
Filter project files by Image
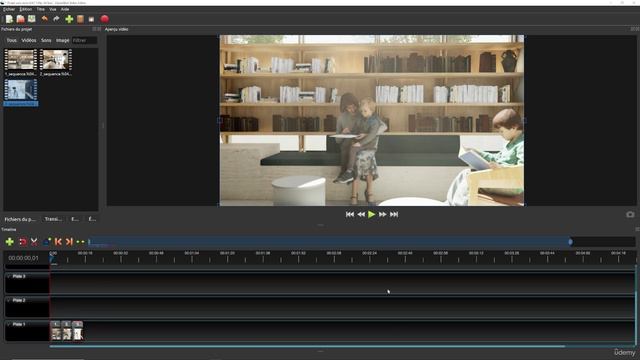click(62, 40)
